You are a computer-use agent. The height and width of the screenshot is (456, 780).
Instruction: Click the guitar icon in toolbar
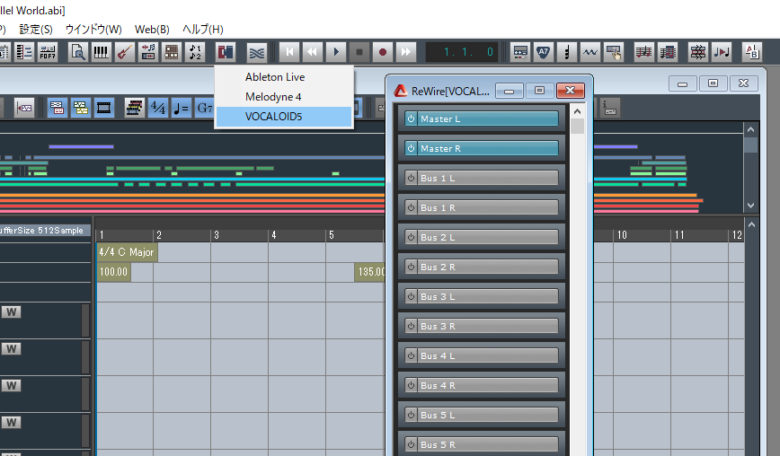click(x=124, y=51)
